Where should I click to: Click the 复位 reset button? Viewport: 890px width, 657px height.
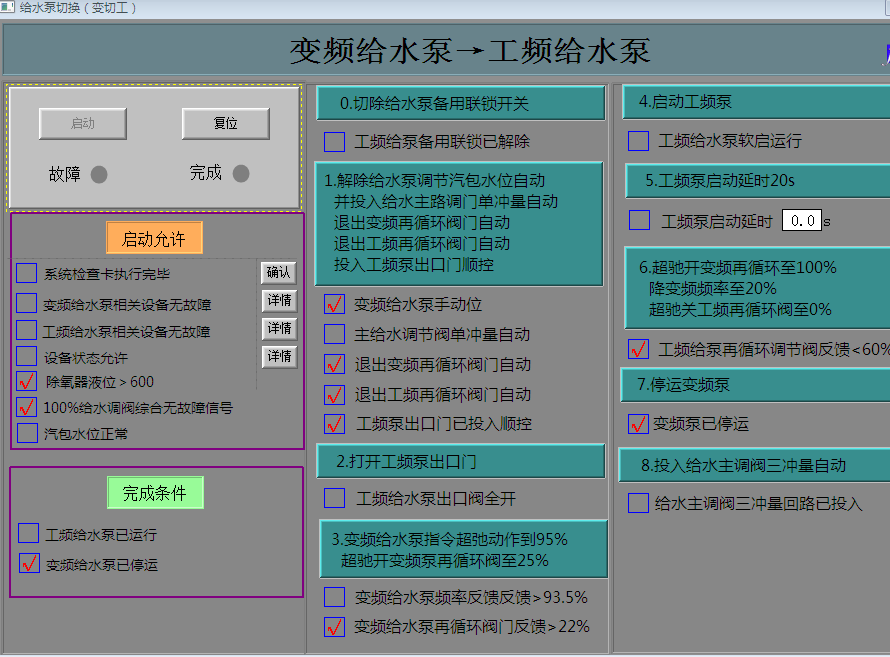point(225,124)
